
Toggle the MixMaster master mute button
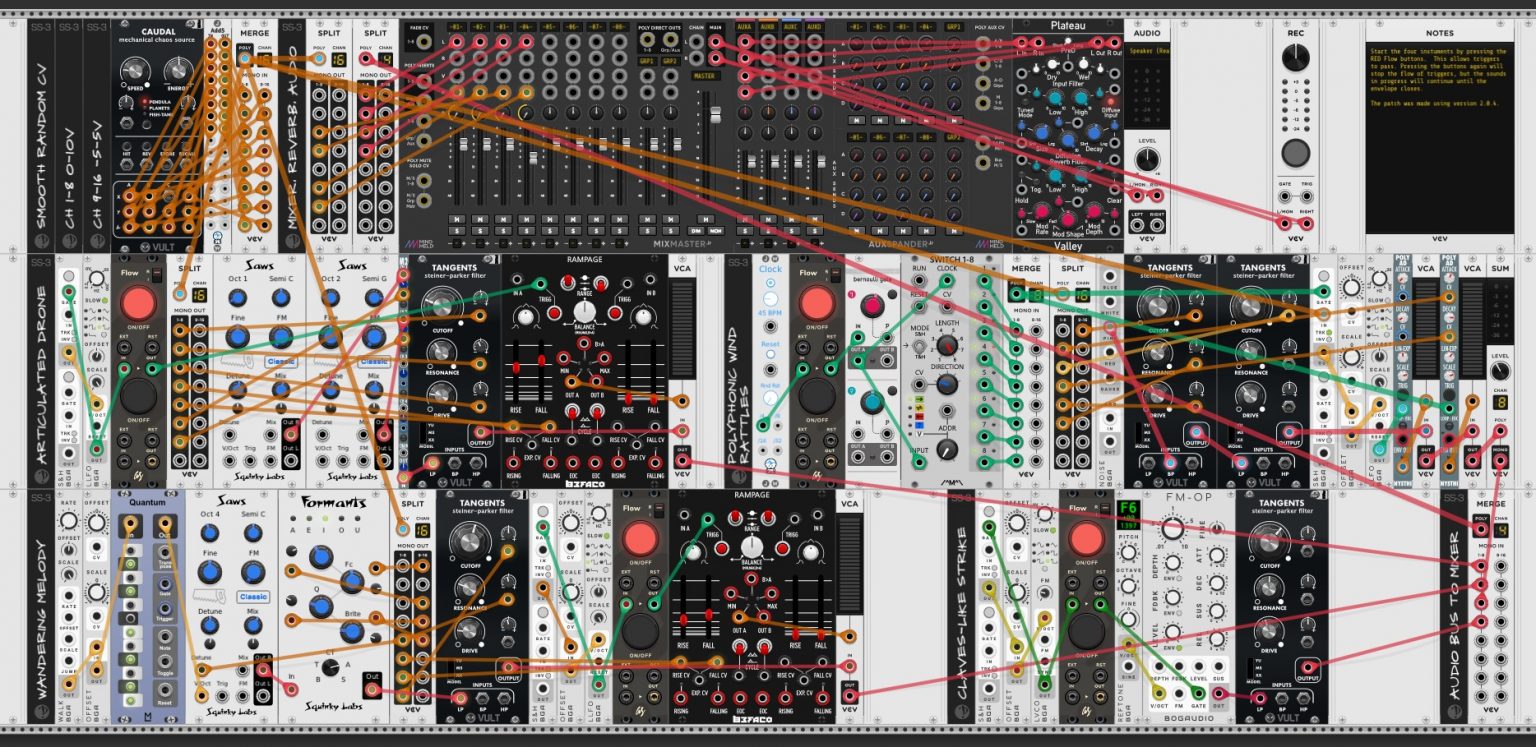point(705,219)
